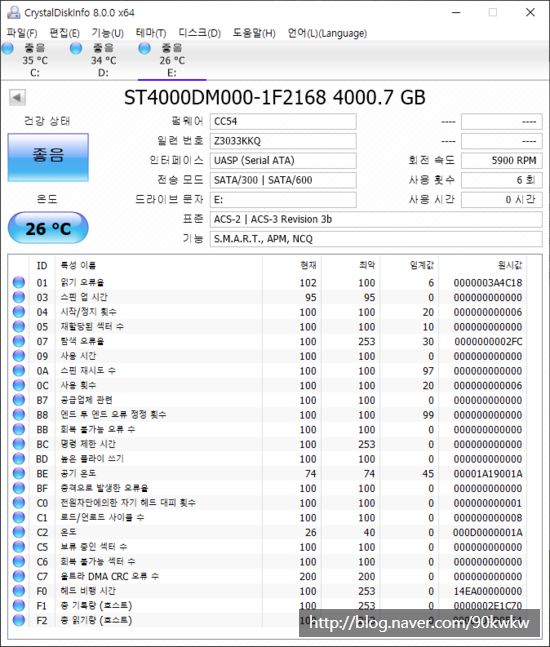The width and height of the screenshot is (550, 647).
Task: Click the CrystalDiskInfo title bar app icon
Action: 13,12
